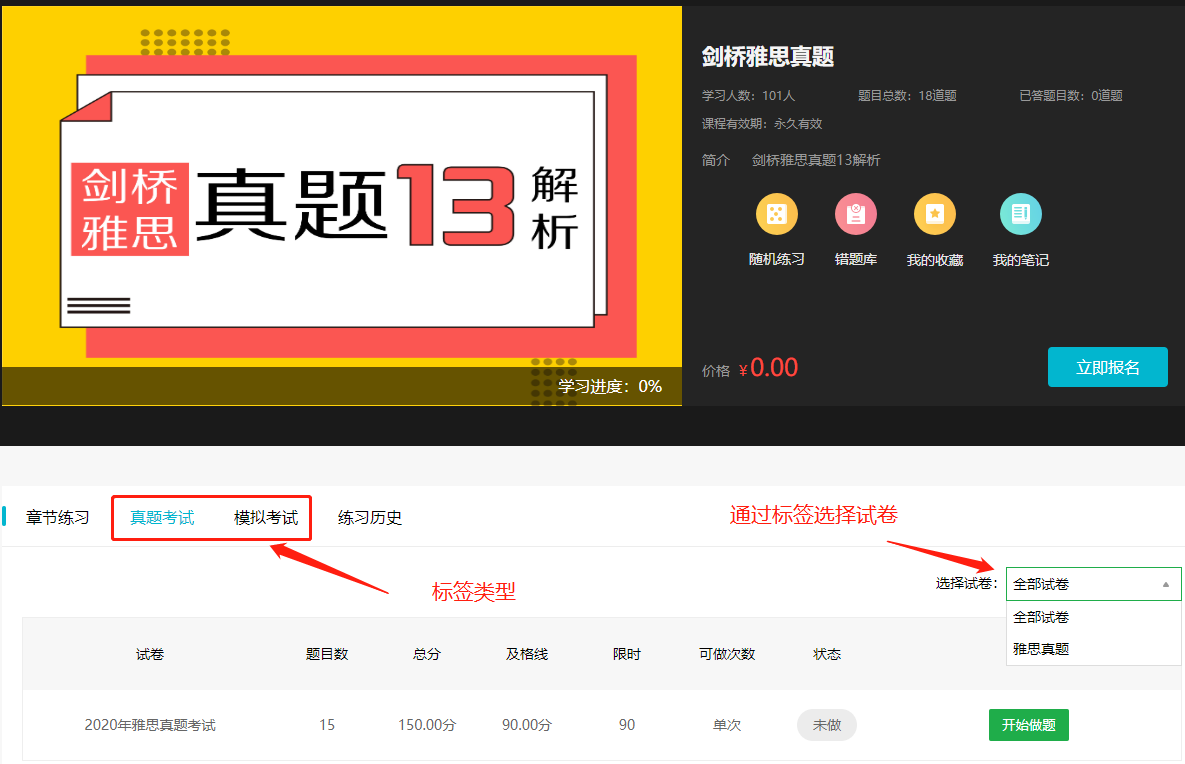Click the price ¥0.00 text
The image size is (1185, 764).
[x=769, y=368]
